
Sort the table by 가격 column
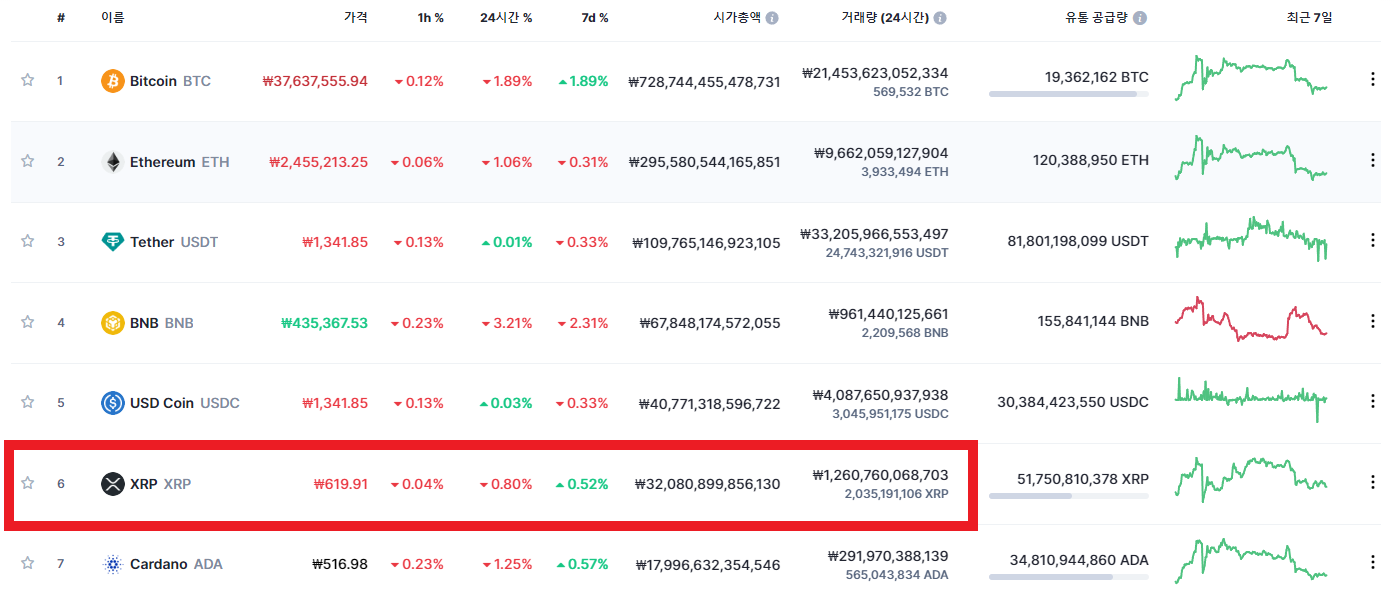356,18
